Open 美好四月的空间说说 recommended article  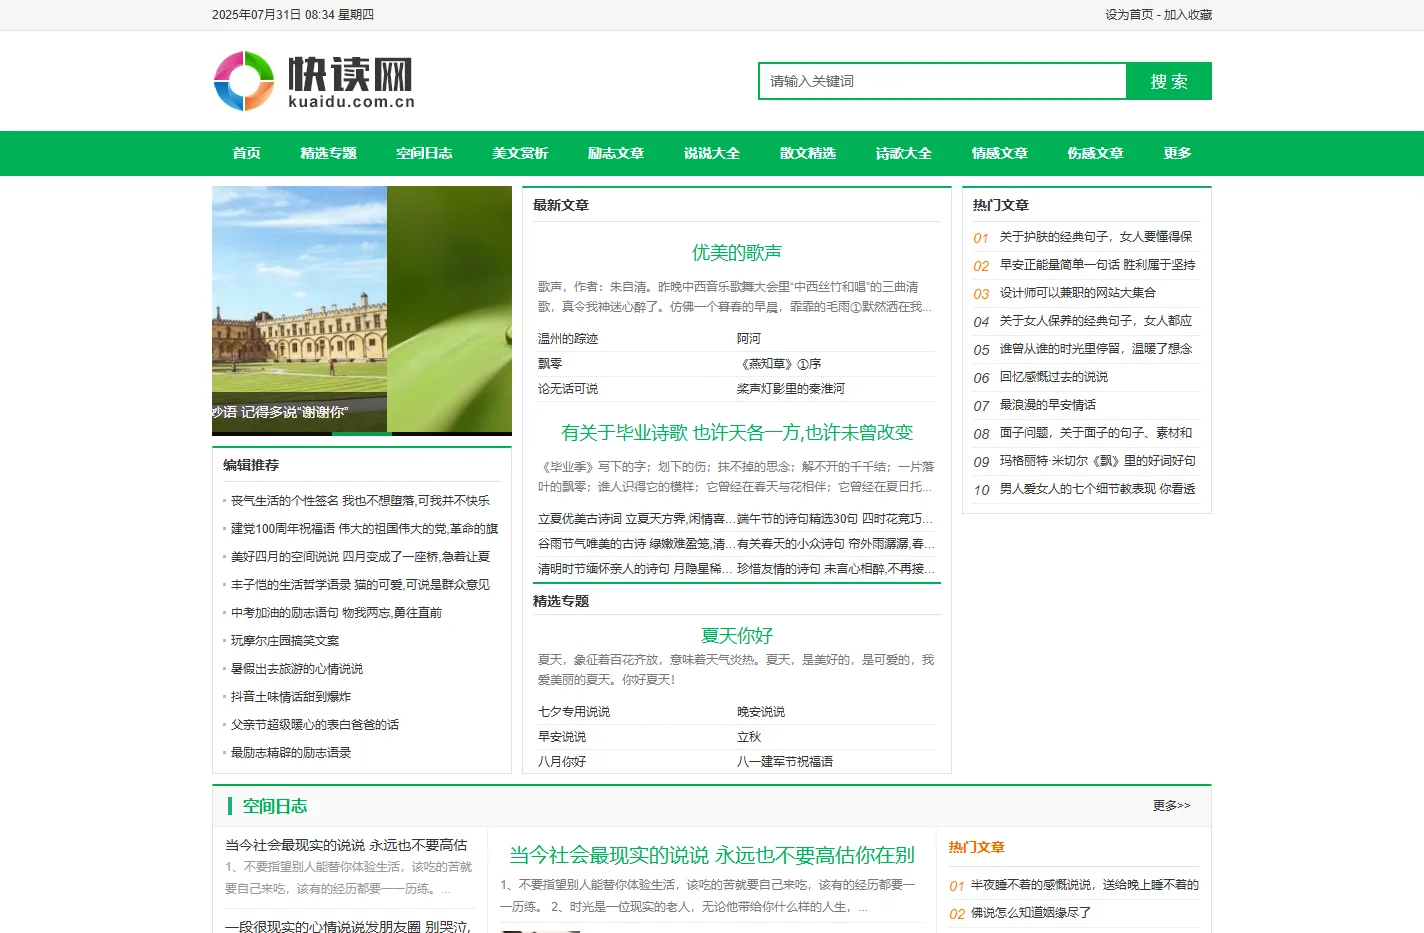click(360, 557)
